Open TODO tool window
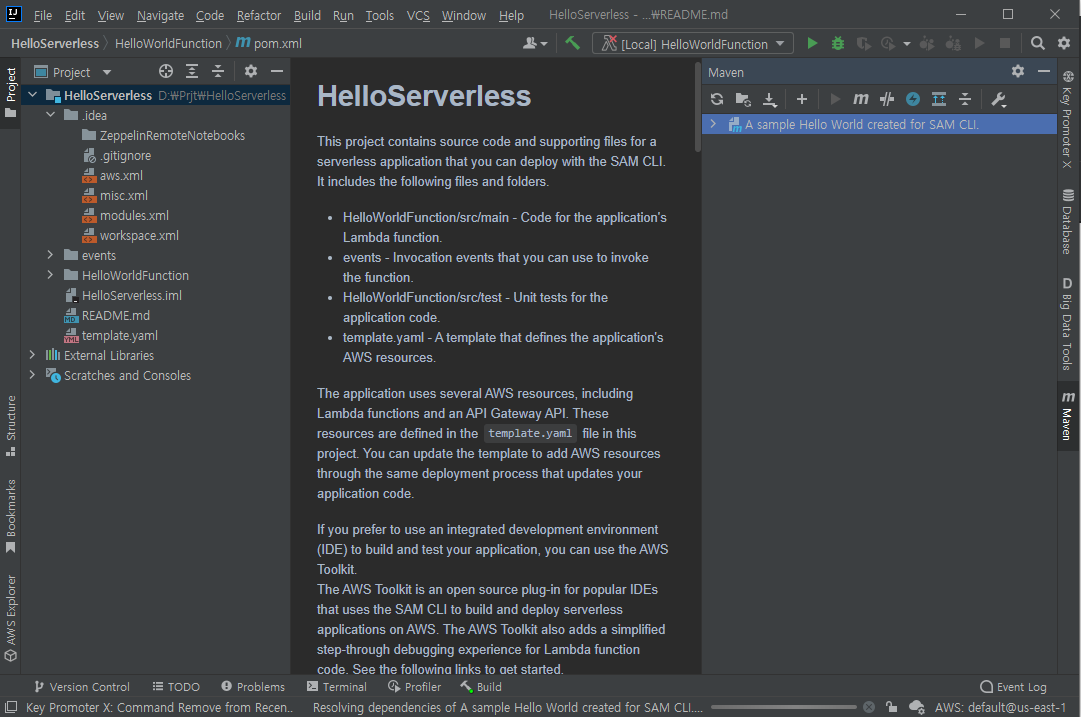The width and height of the screenshot is (1081, 717). tap(176, 687)
